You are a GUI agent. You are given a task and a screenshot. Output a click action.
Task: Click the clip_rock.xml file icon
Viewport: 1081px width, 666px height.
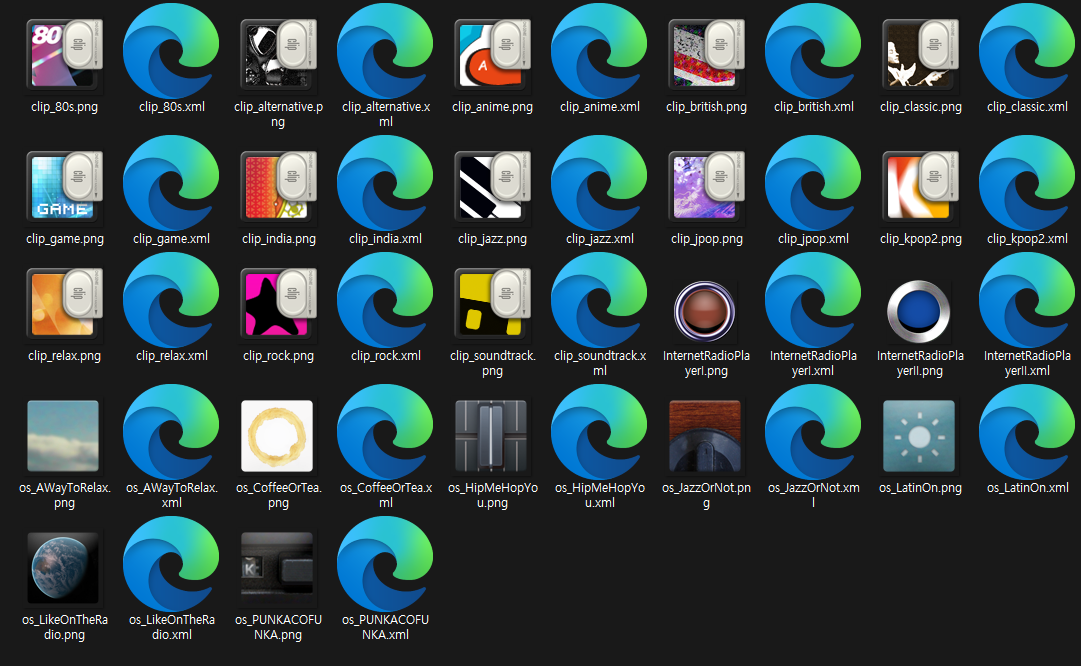point(385,300)
